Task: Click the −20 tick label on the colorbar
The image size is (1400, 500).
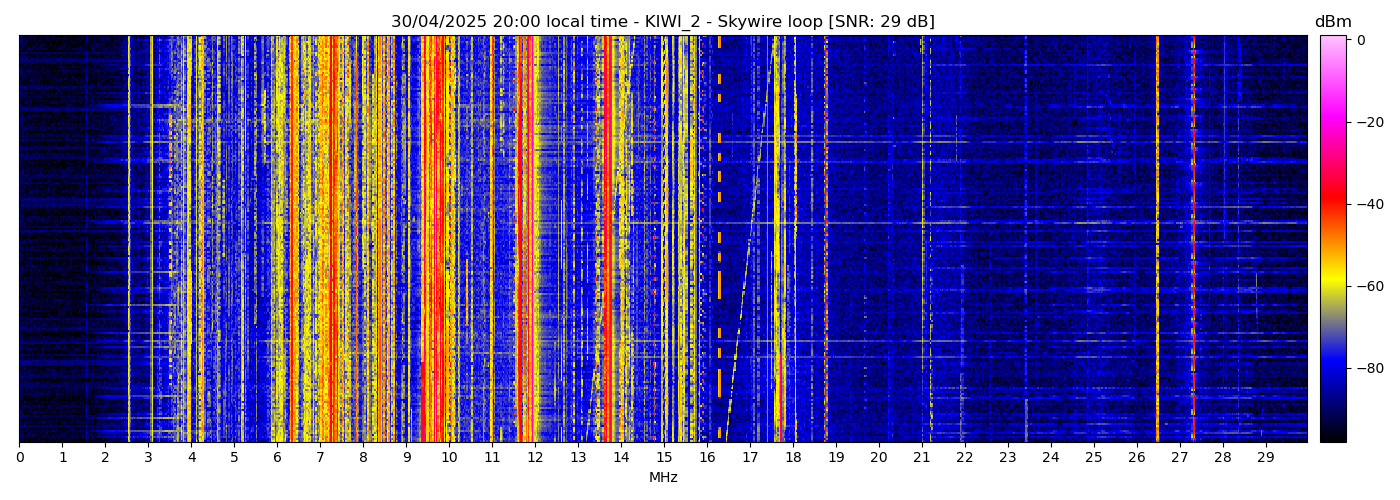Action: coord(1368,122)
